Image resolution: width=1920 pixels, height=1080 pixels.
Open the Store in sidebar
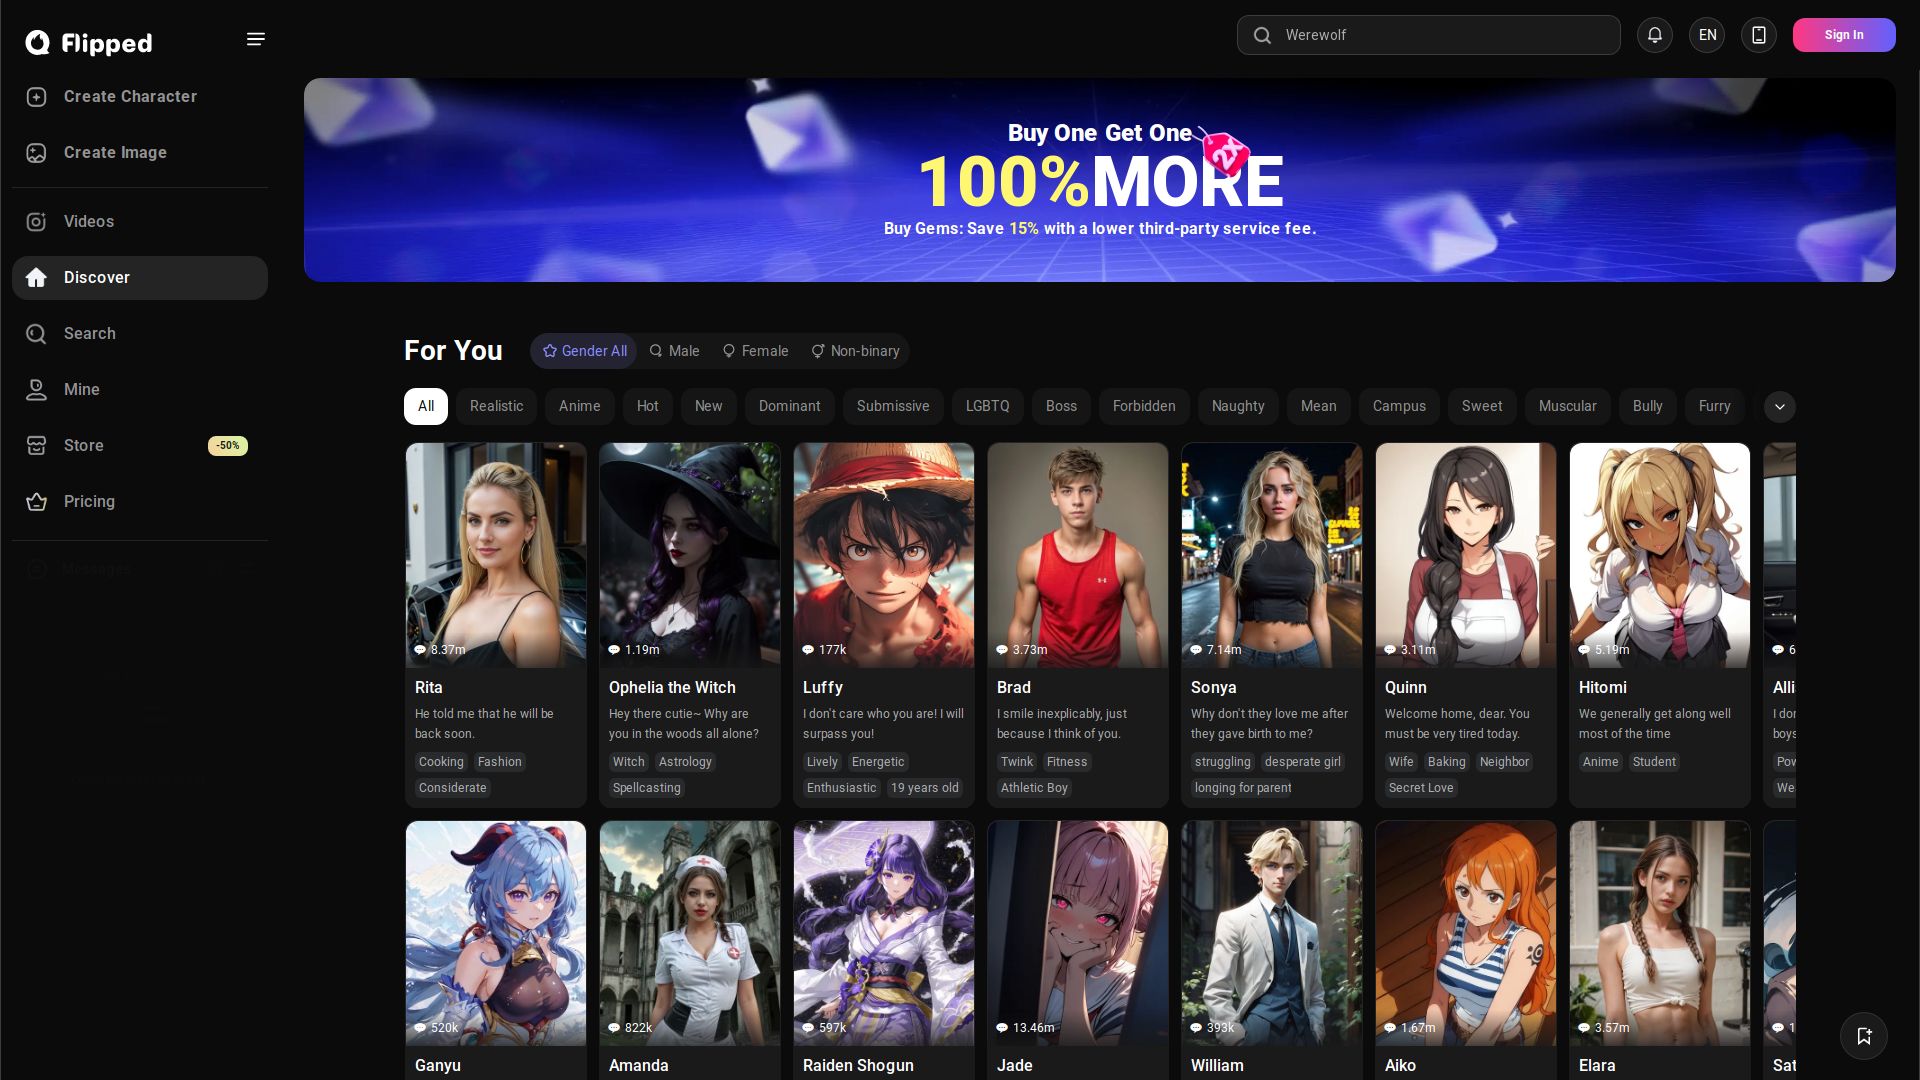[83, 446]
